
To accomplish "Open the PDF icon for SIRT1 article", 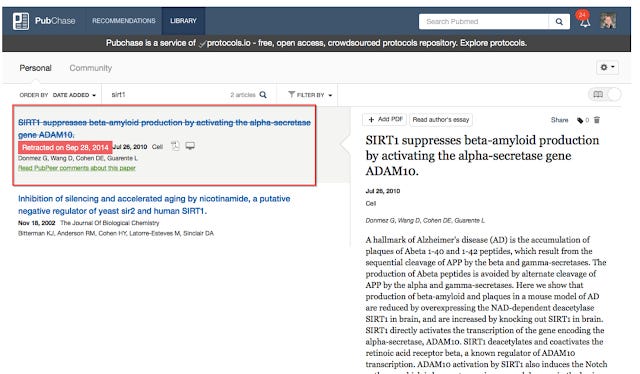I will tap(175, 146).
